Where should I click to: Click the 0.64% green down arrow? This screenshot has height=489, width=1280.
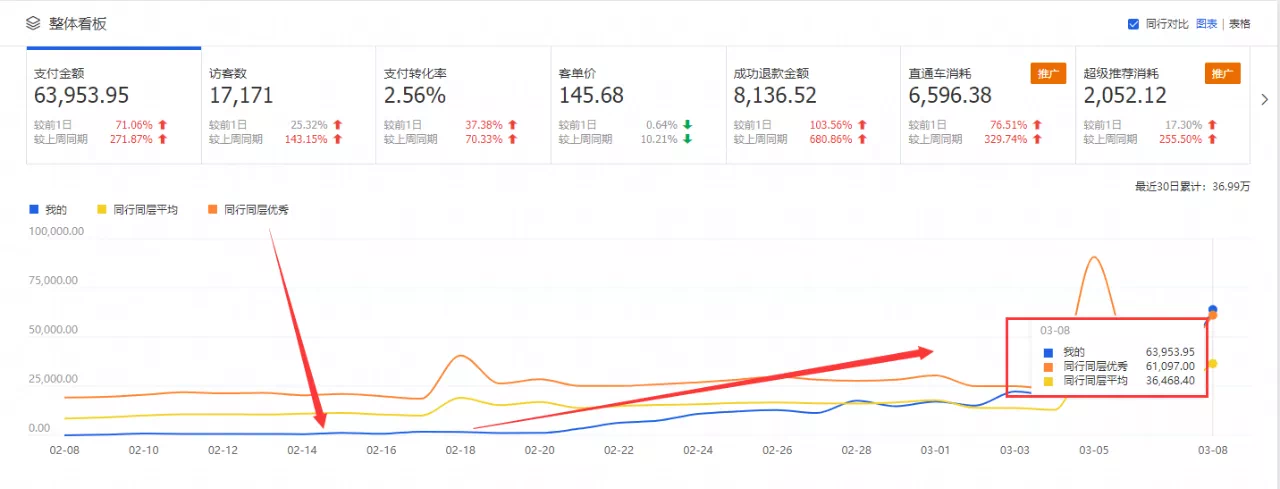point(687,125)
